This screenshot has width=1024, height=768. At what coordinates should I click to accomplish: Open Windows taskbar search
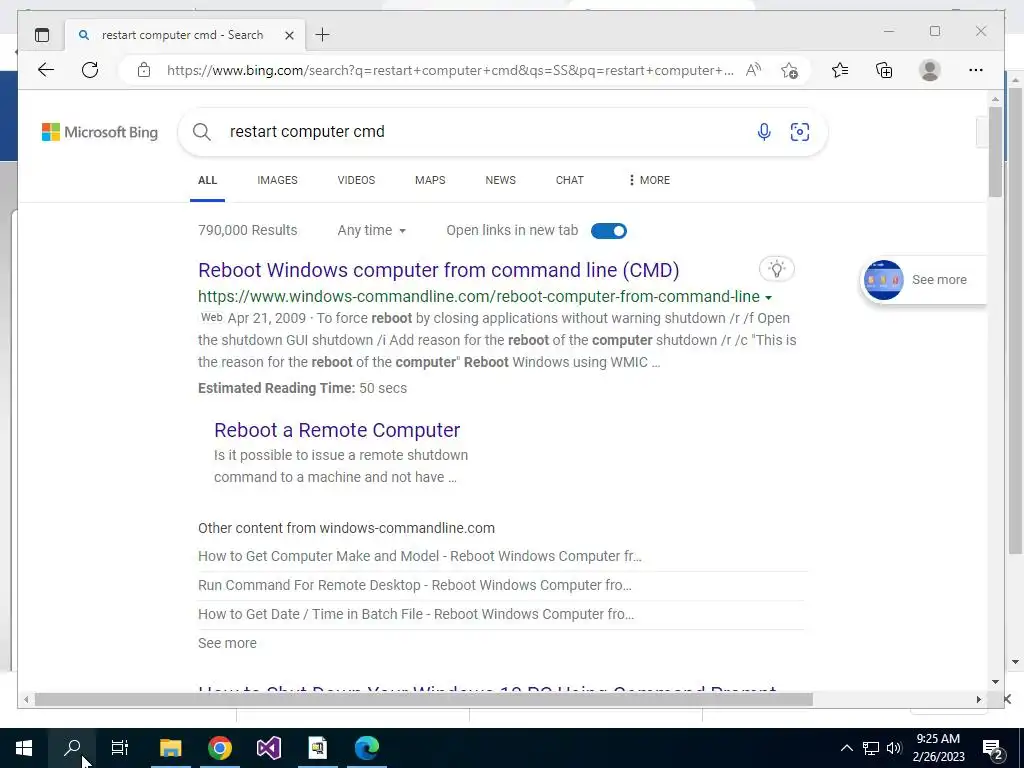(x=72, y=748)
